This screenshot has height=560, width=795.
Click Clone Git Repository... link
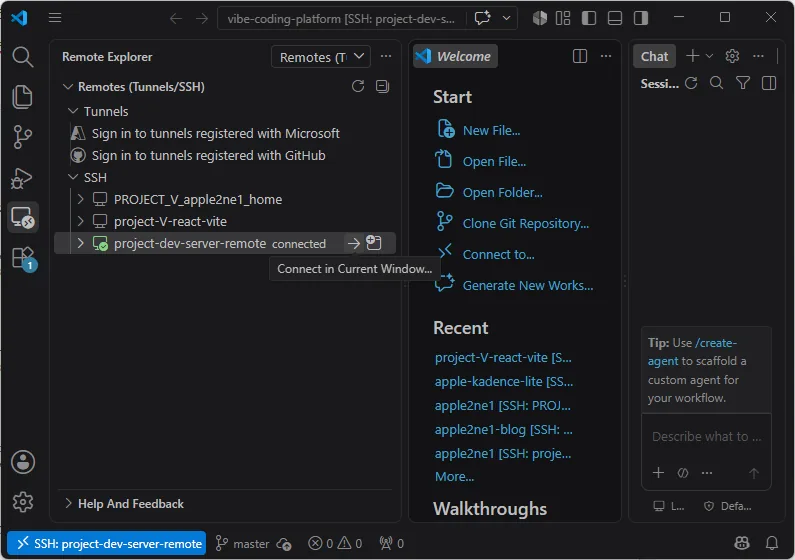tap(525, 223)
